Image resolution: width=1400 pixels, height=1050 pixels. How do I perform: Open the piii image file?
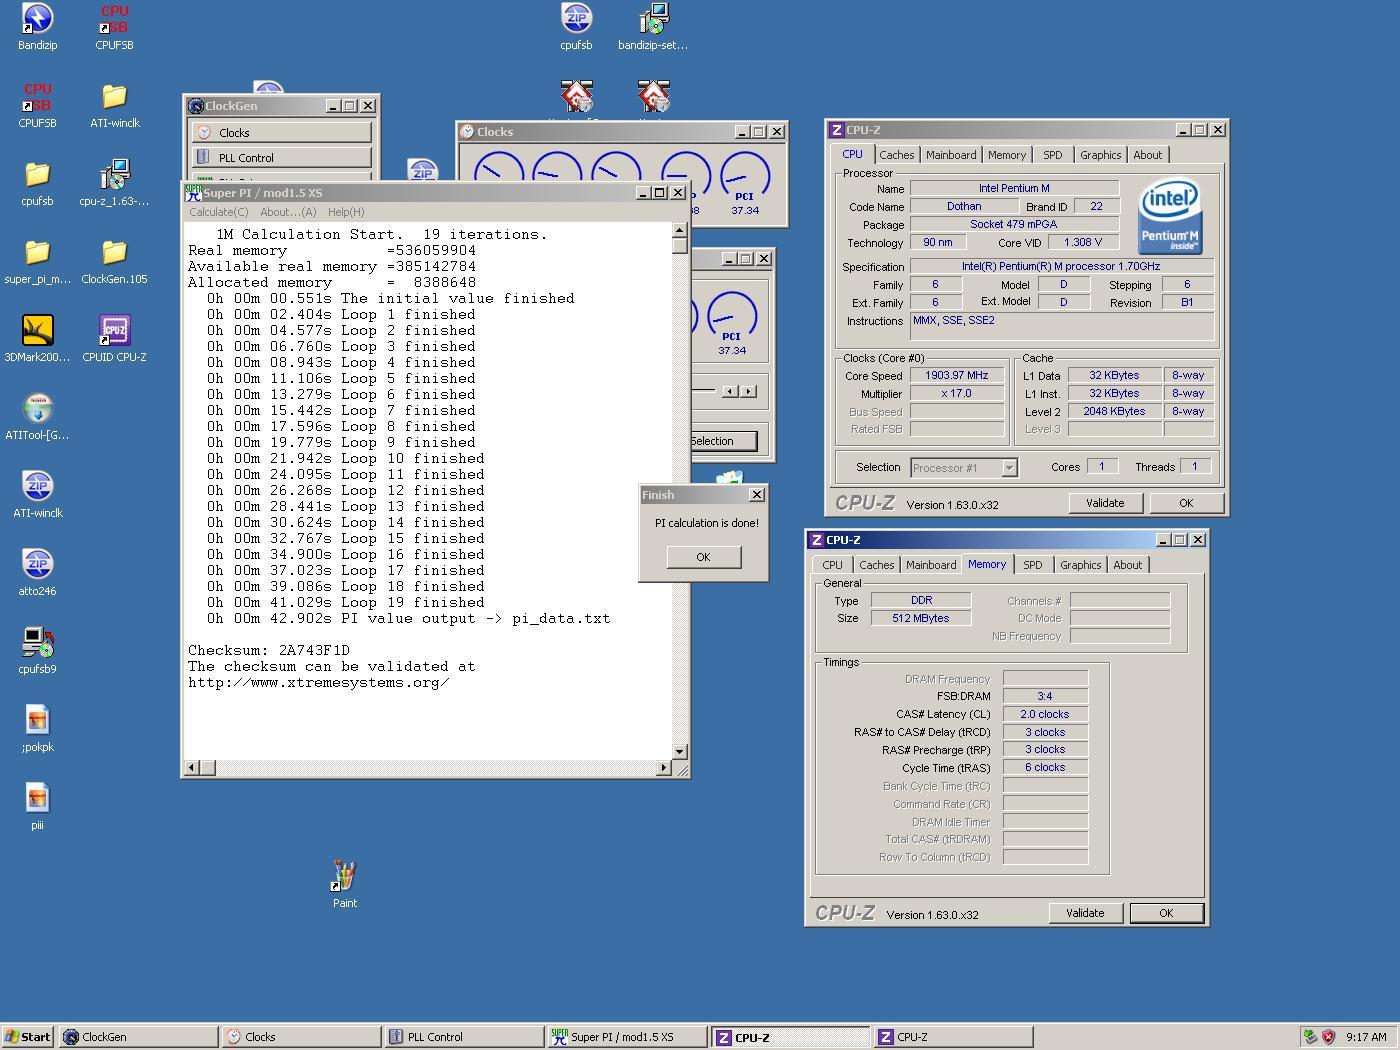(37, 807)
